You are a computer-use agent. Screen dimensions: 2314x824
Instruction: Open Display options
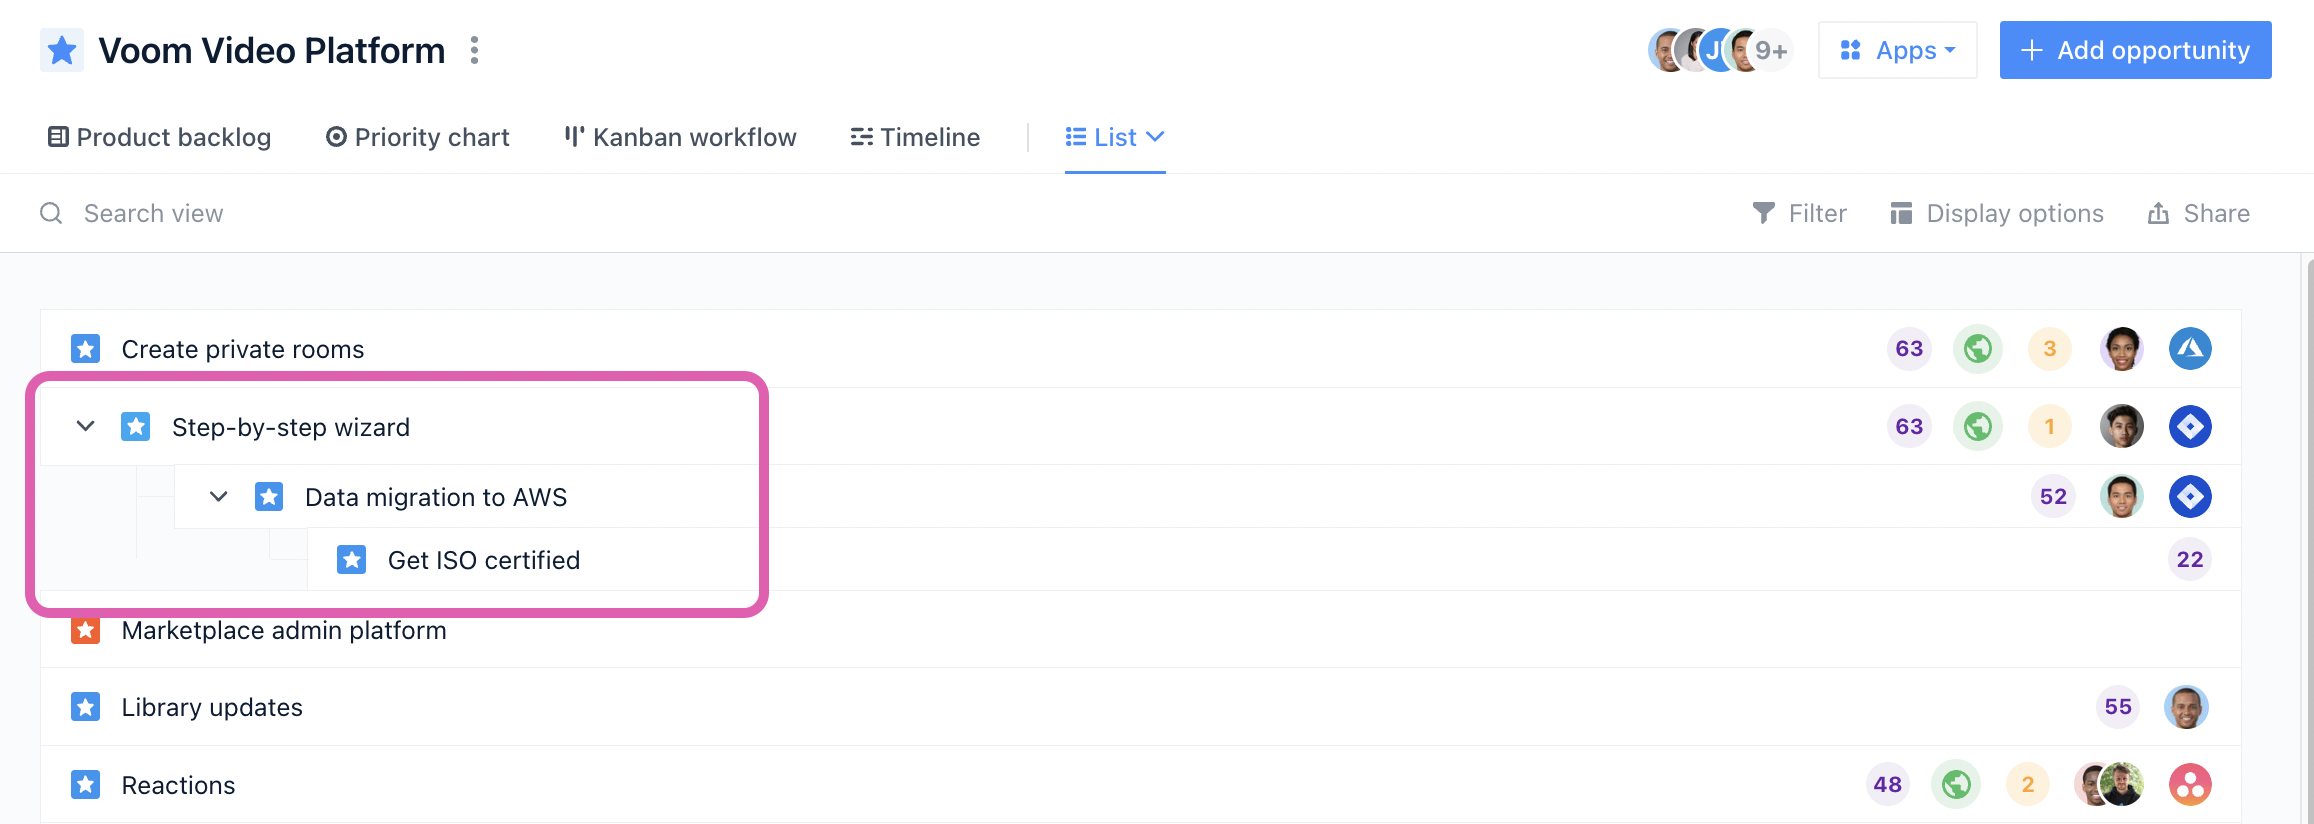point(1996,213)
